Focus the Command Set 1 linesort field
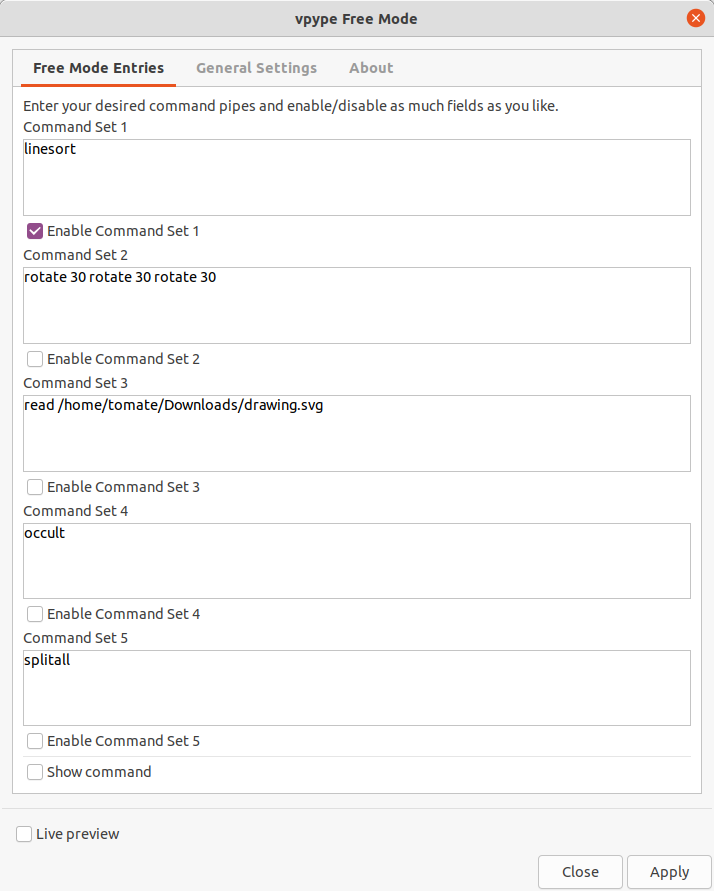714x891 pixels. (x=357, y=177)
